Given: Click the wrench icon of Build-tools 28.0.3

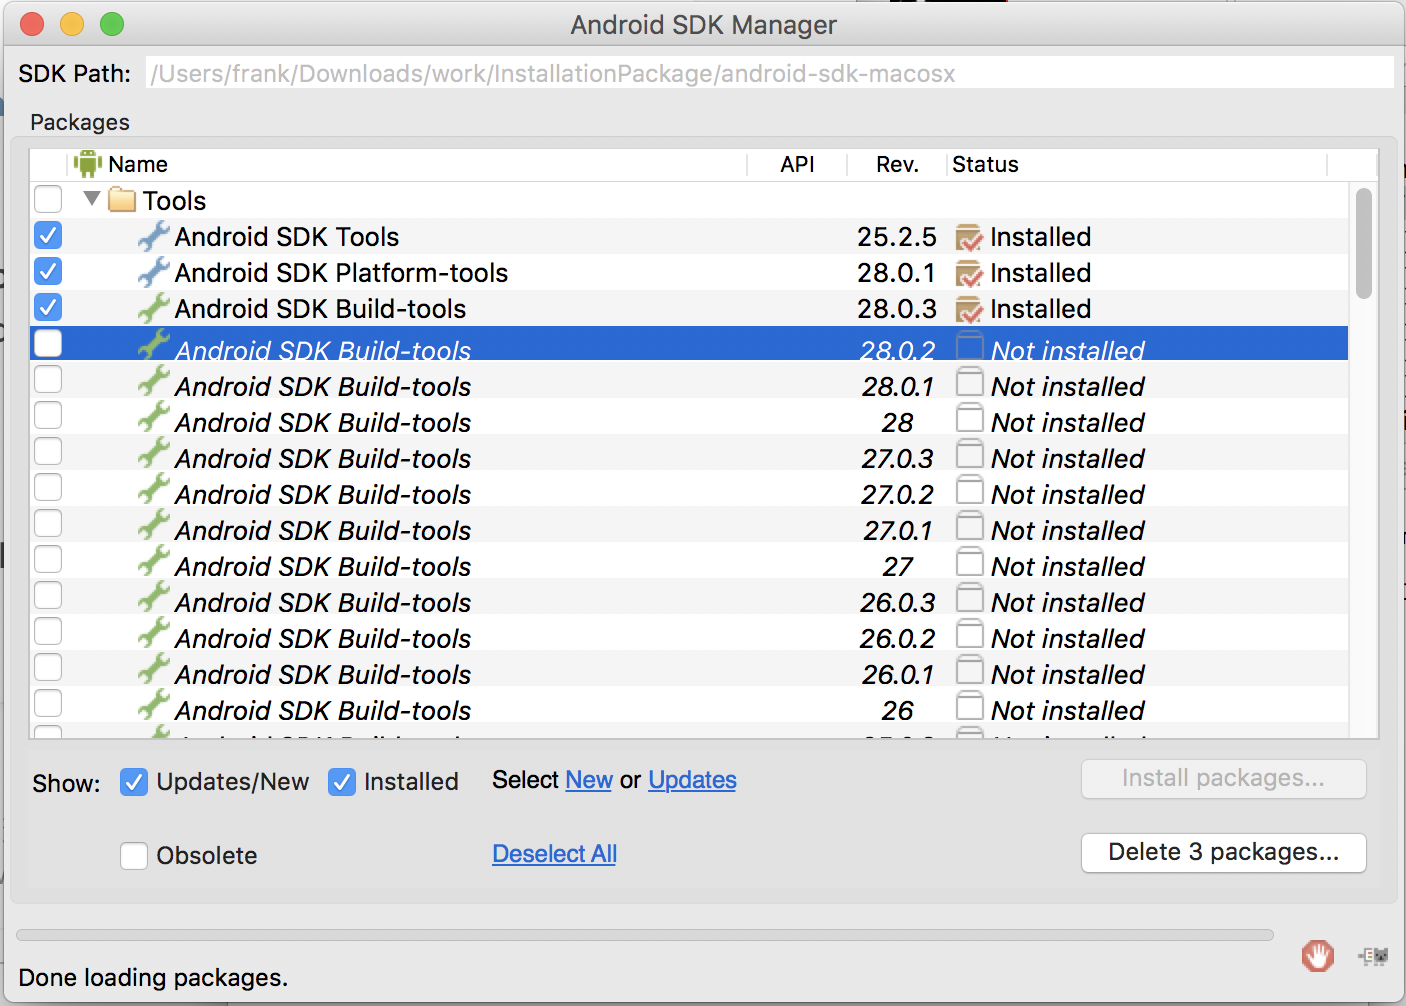Looking at the screenshot, I should point(153,308).
